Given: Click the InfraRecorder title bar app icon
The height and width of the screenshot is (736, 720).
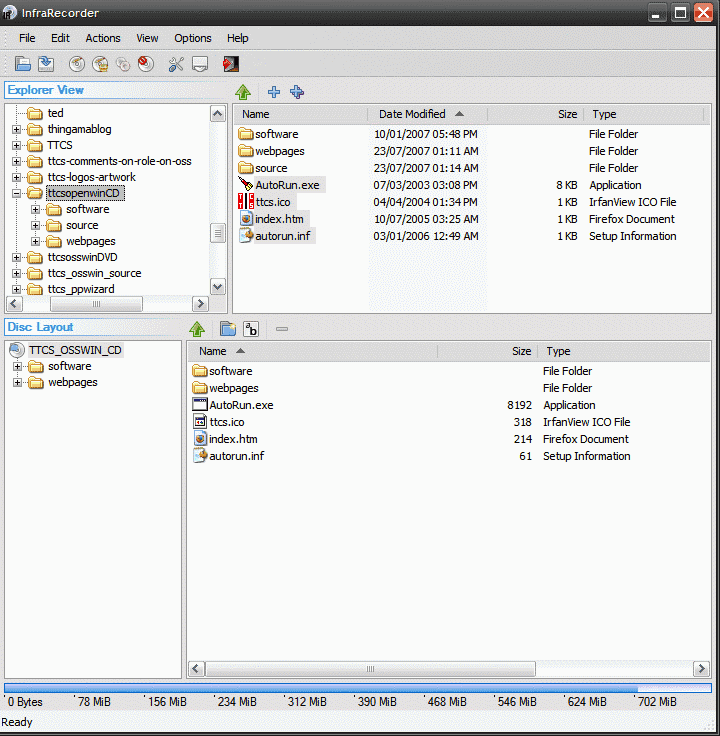Looking at the screenshot, I should (x=9, y=13).
